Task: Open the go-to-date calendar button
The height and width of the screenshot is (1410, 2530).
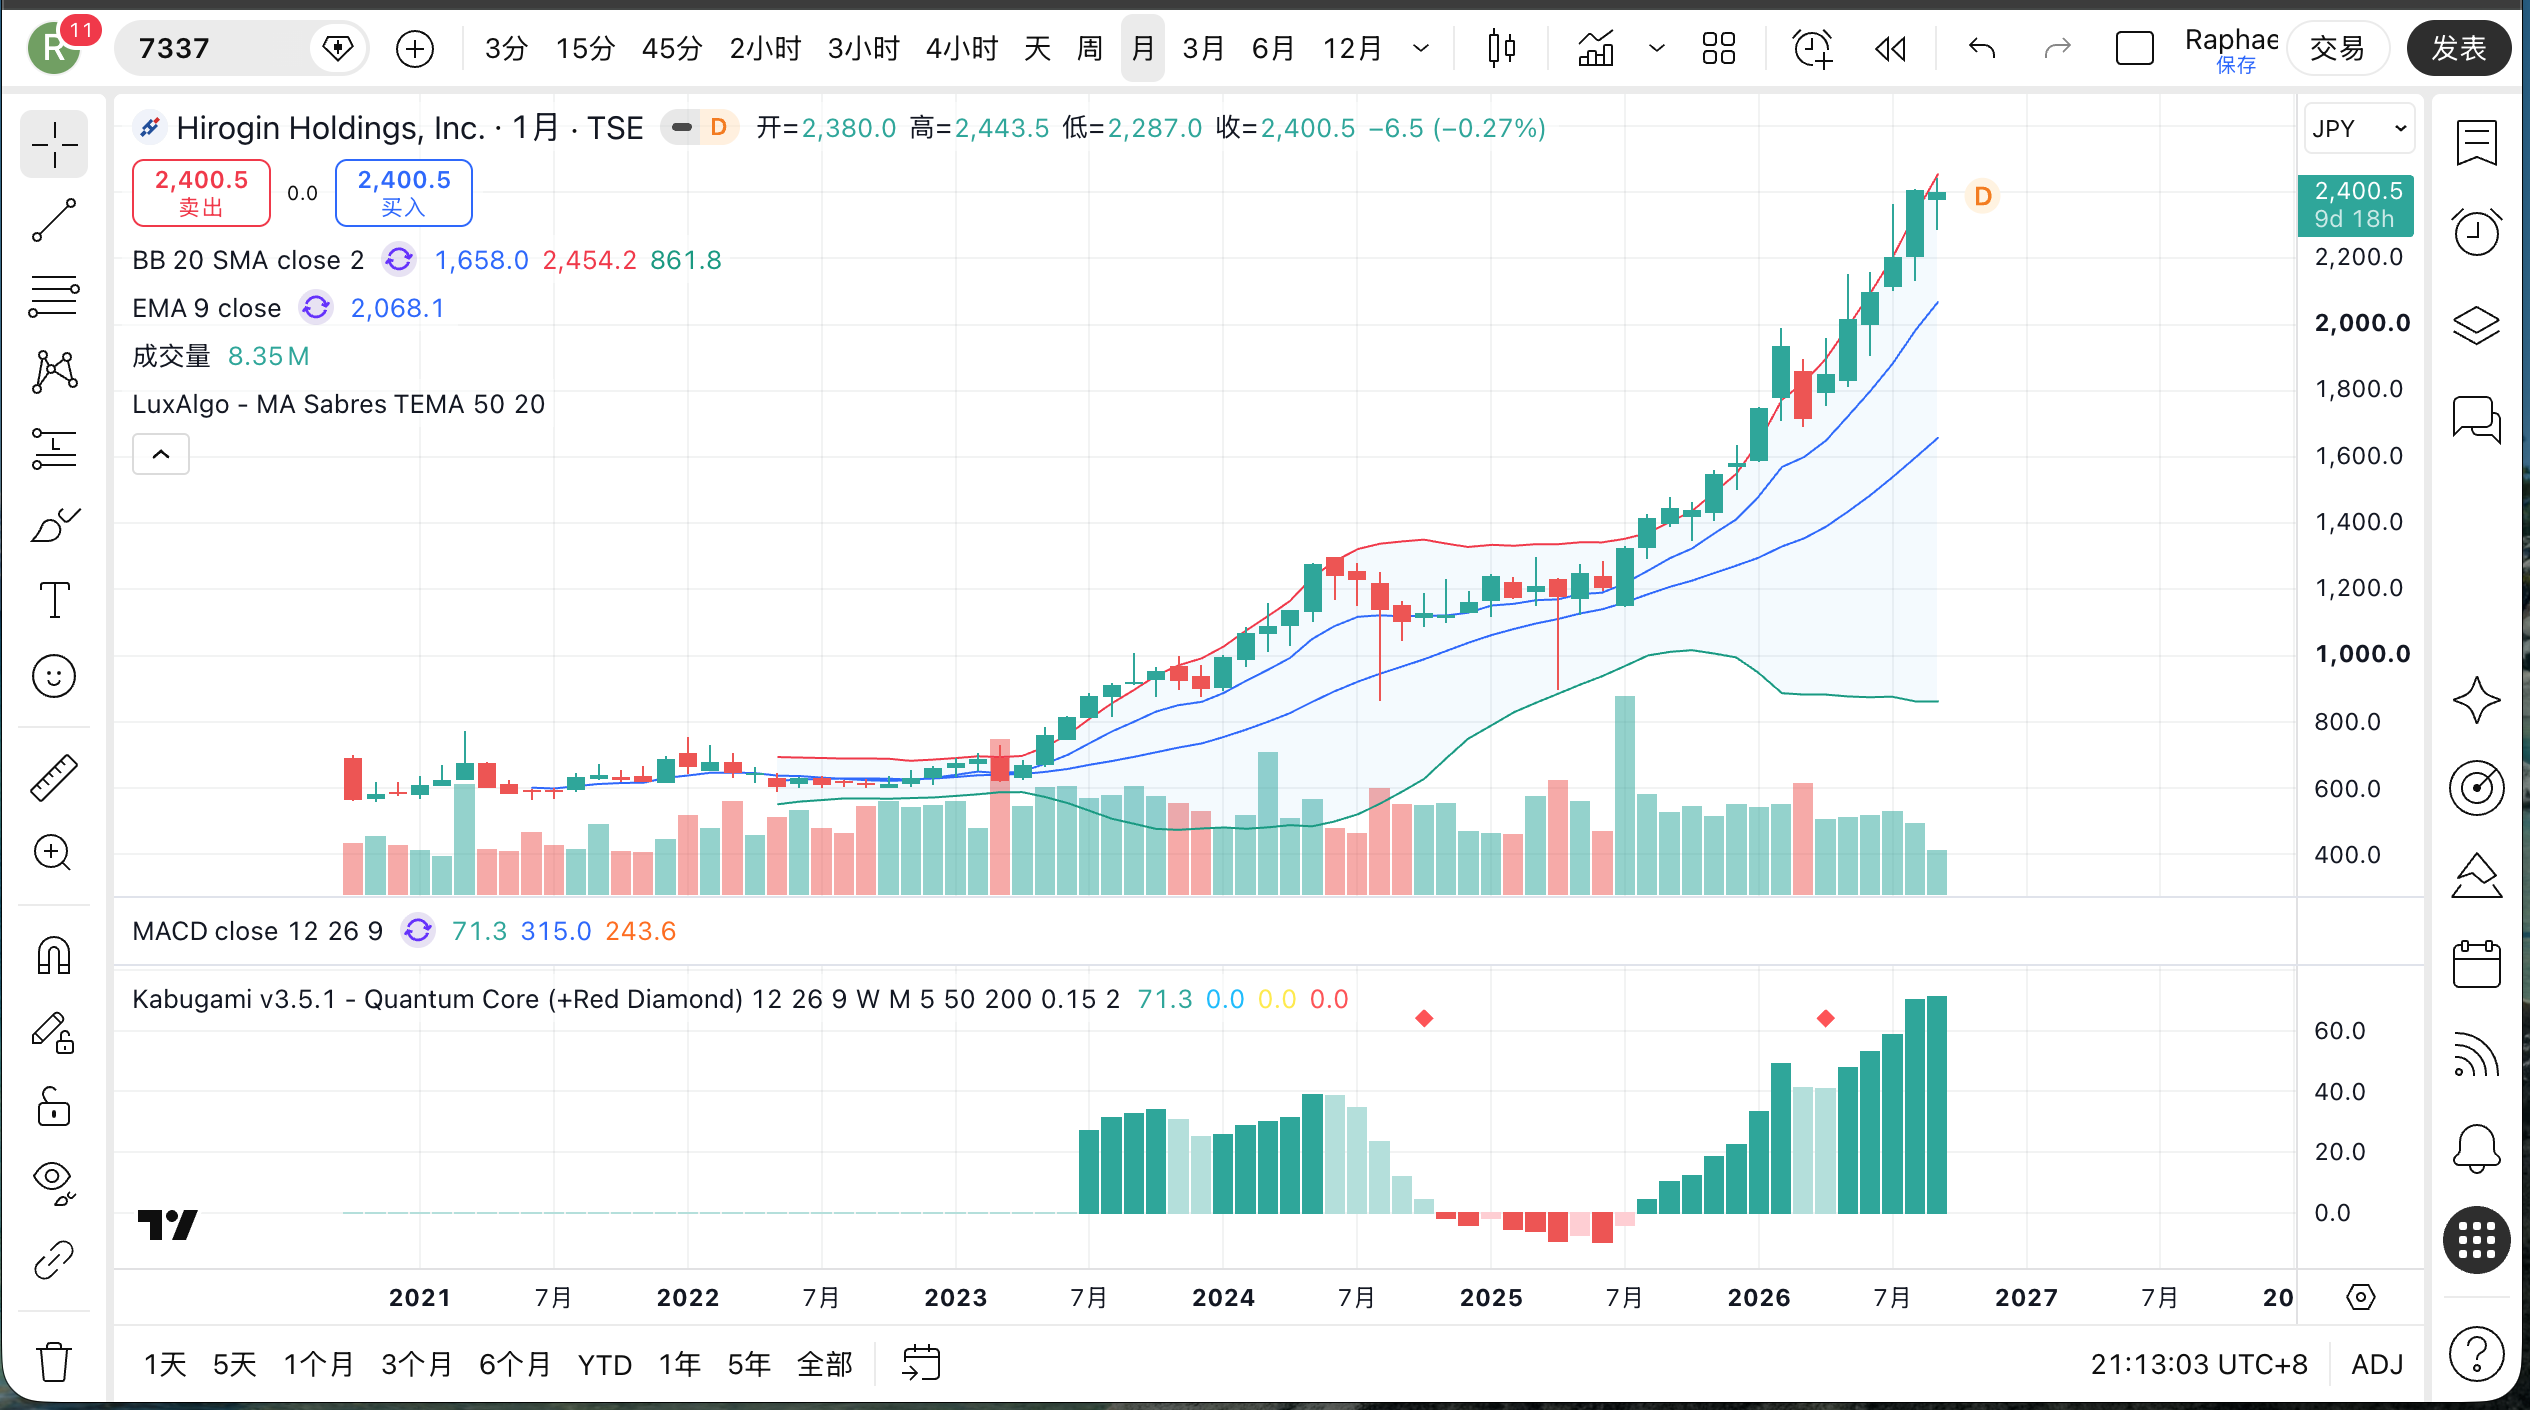Action: click(921, 1363)
